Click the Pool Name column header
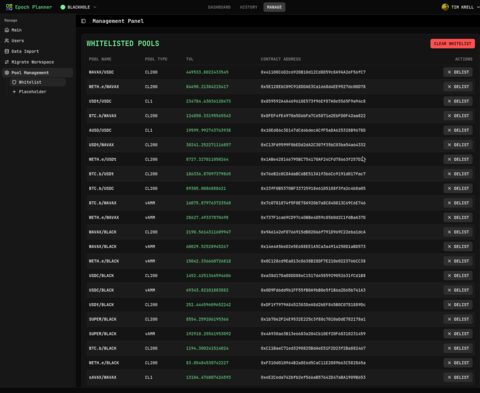The height and width of the screenshot is (393, 480). (100, 59)
